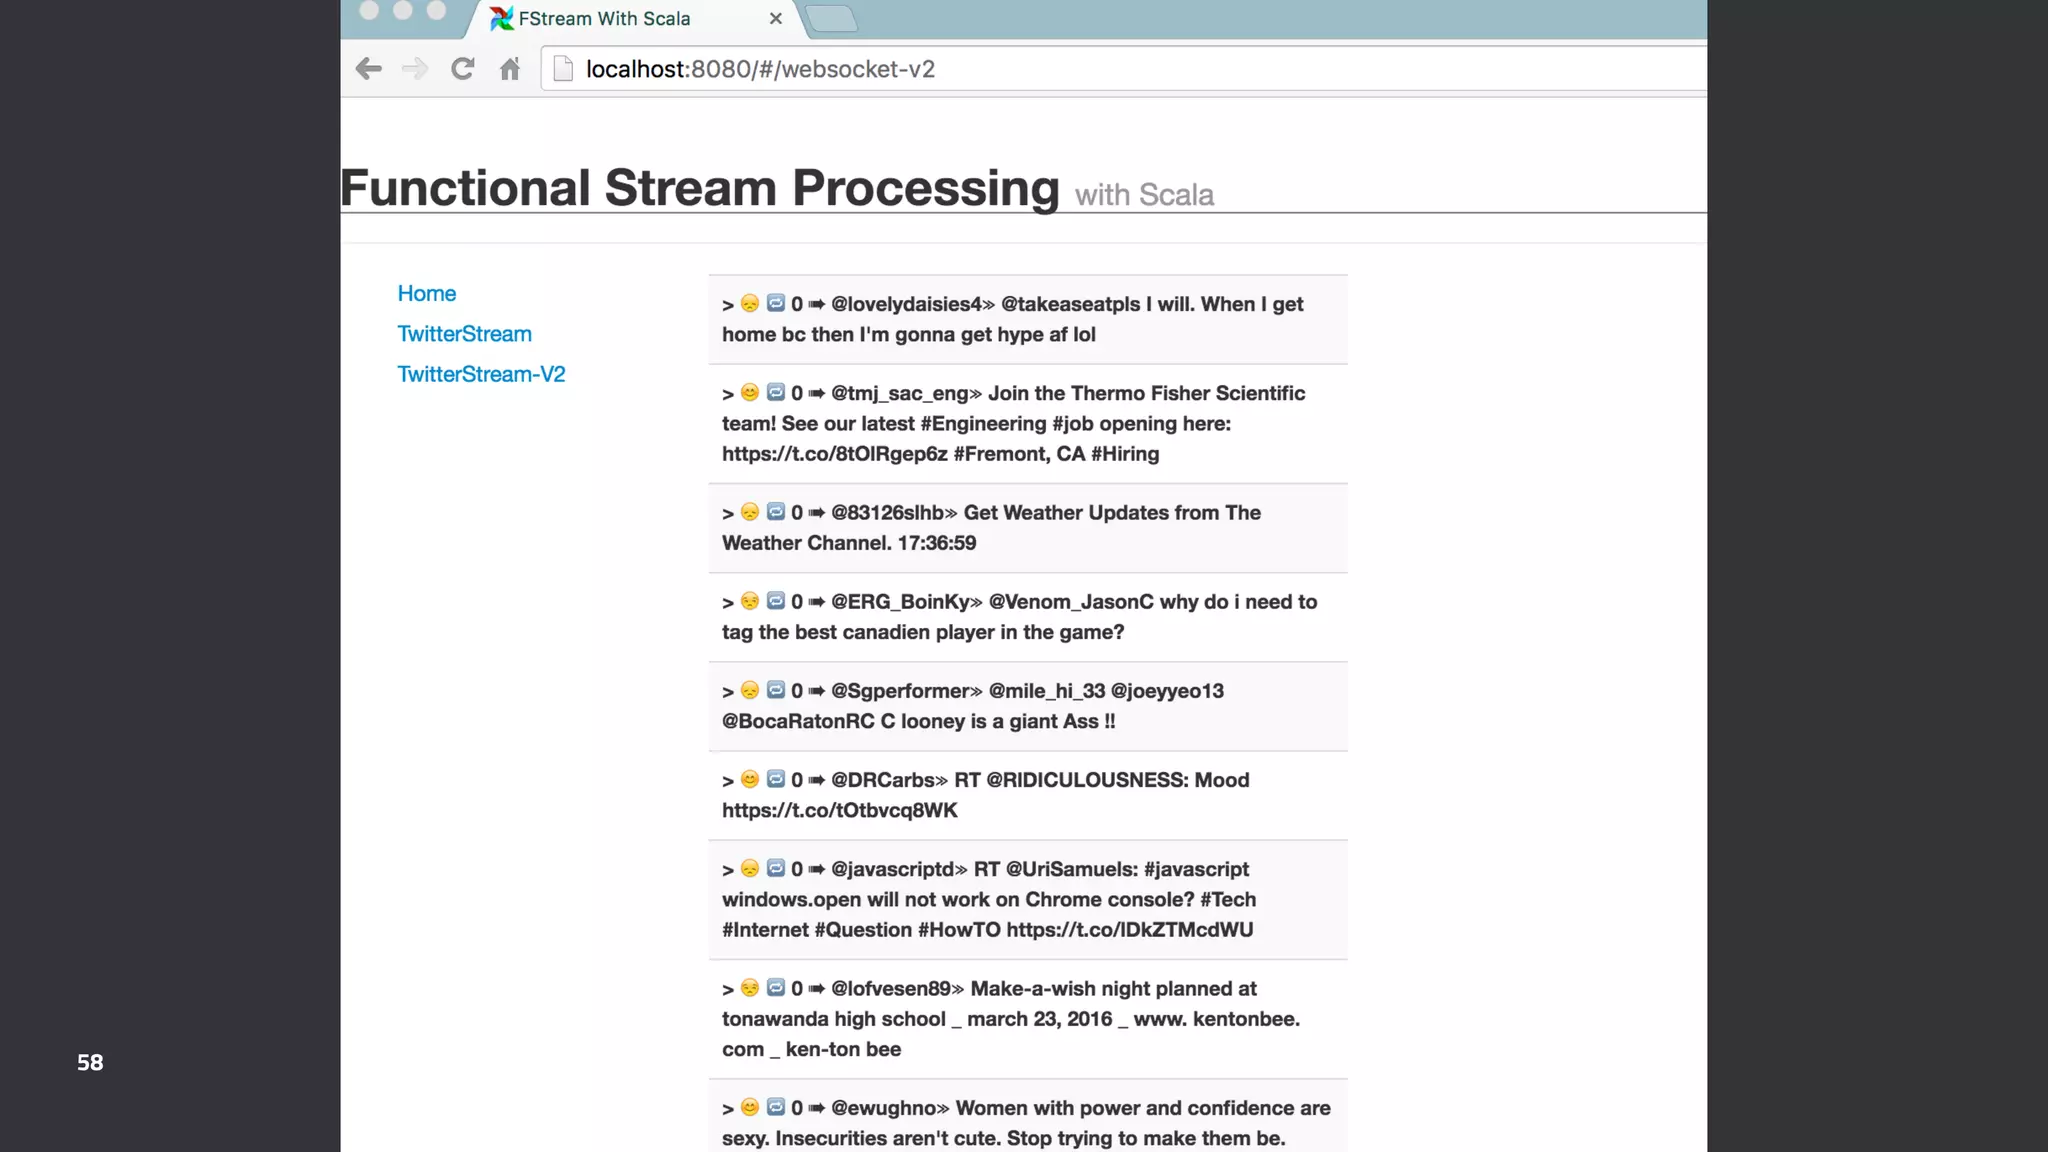The height and width of the screenshot is (1152, 2048).
Task: Open the Home sidebar link
Action: (427, 293)
